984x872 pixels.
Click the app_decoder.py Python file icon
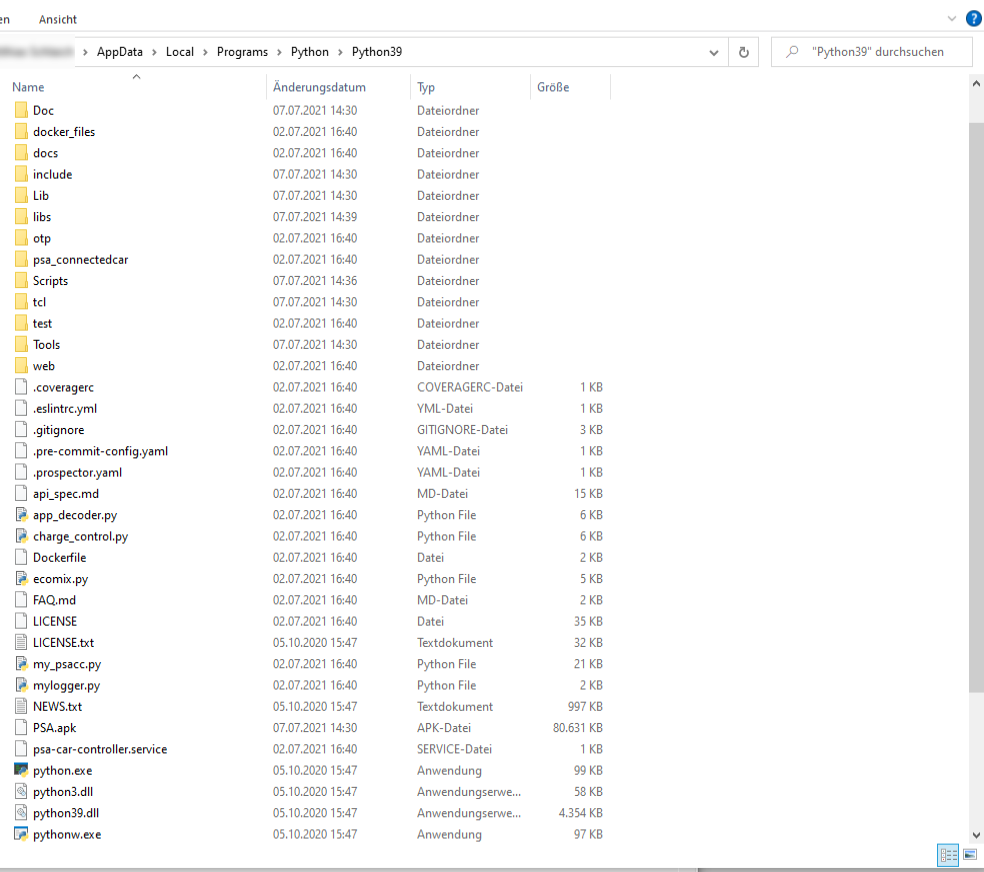pyautogui.click(x=22, y=515)
